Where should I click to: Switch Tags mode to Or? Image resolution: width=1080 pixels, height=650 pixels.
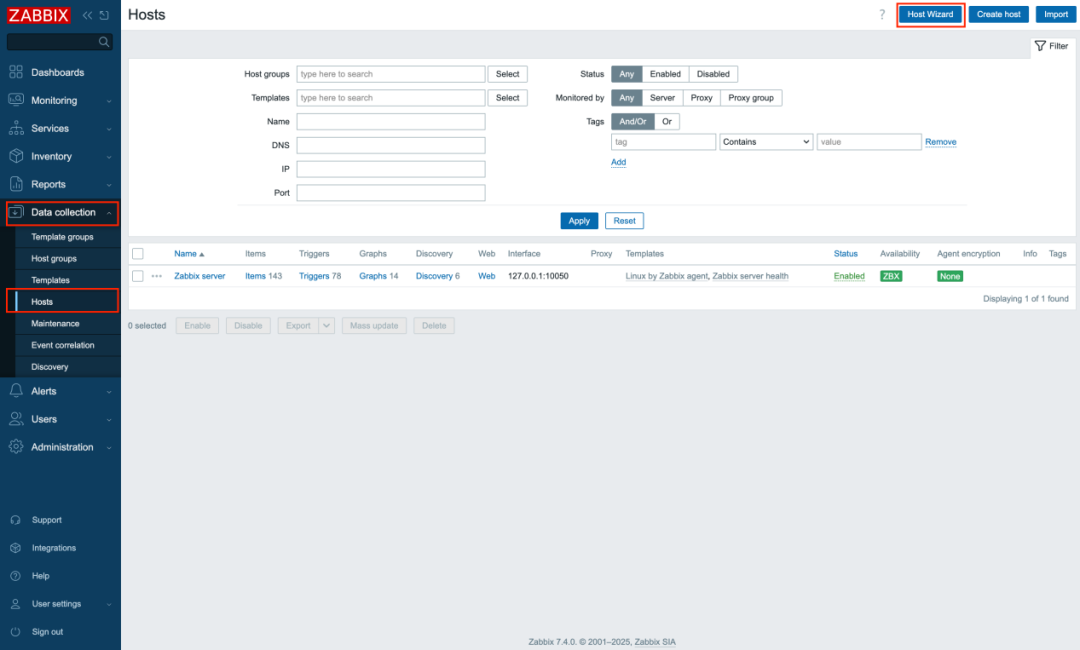[667, 121]
